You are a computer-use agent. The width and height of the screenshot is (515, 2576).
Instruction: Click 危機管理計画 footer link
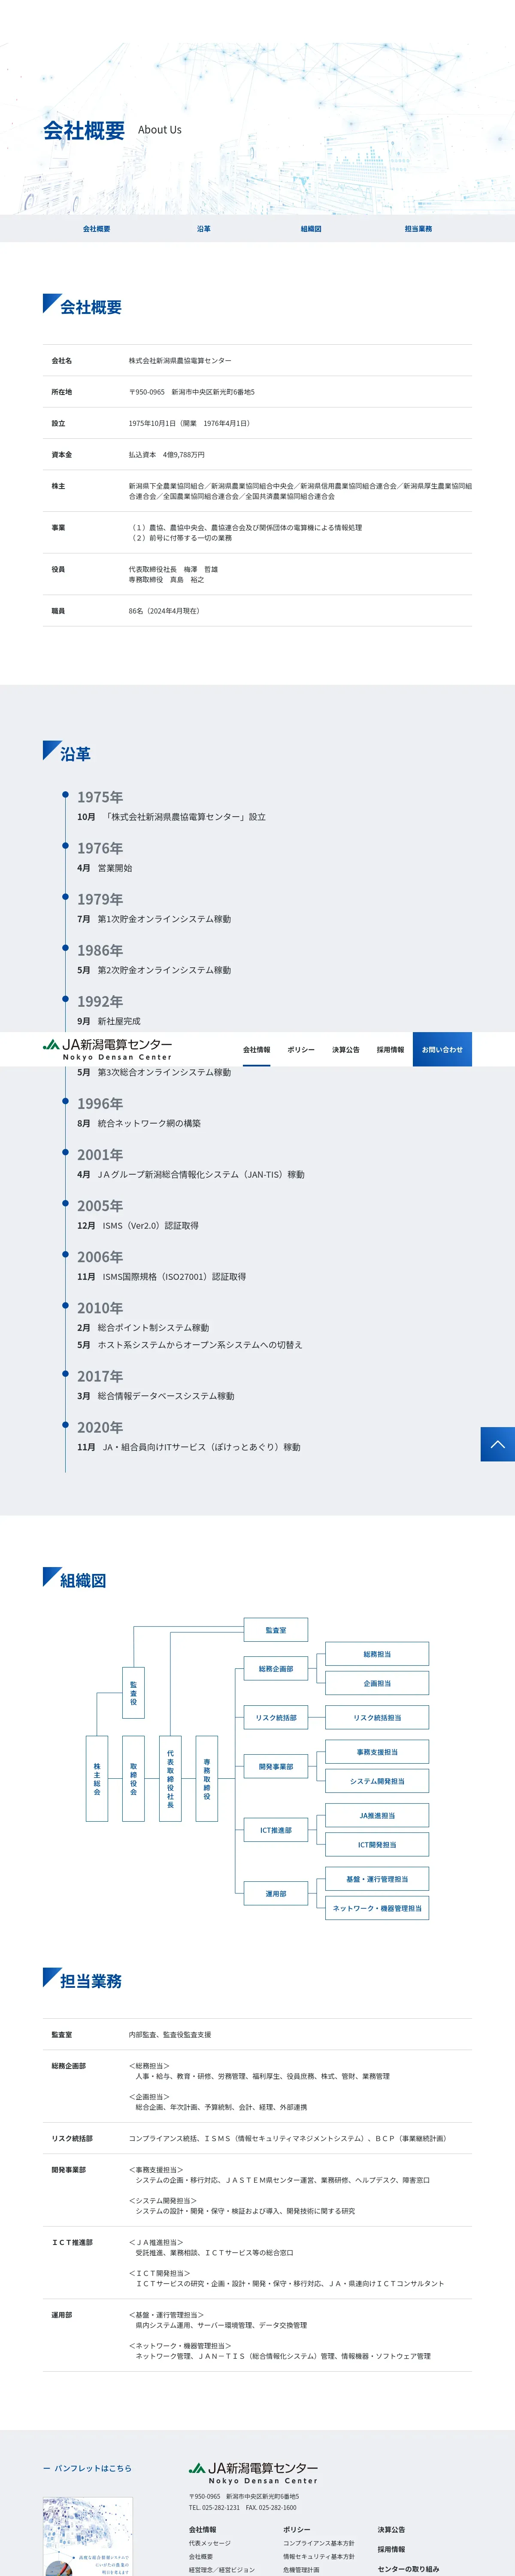(x=301, y=2569)
